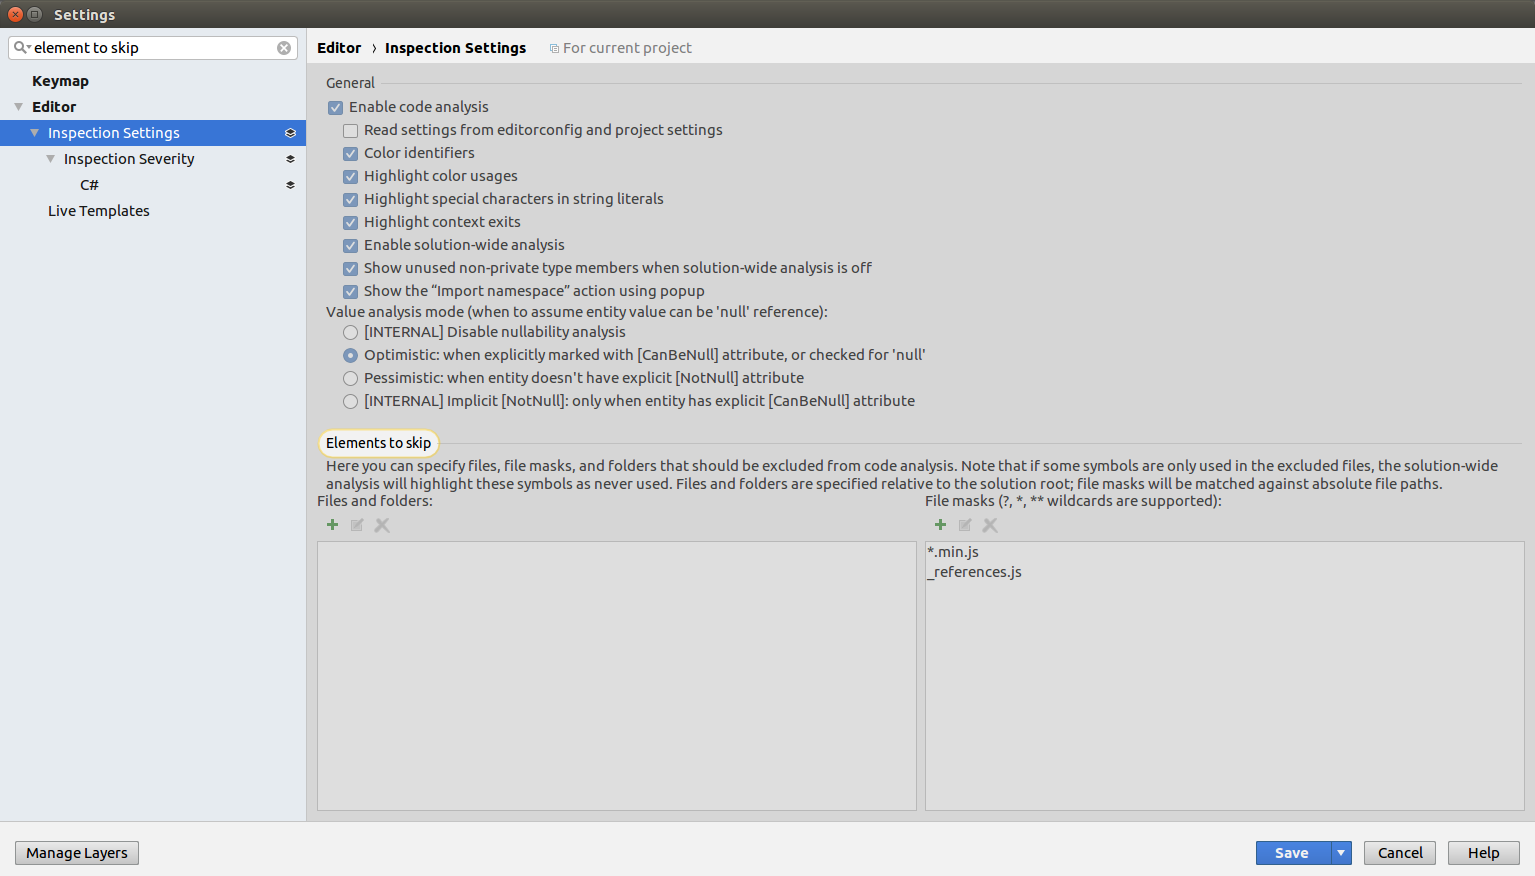
Task: Collapse the Inspection Severity node
Action: [x=50, y=158]
